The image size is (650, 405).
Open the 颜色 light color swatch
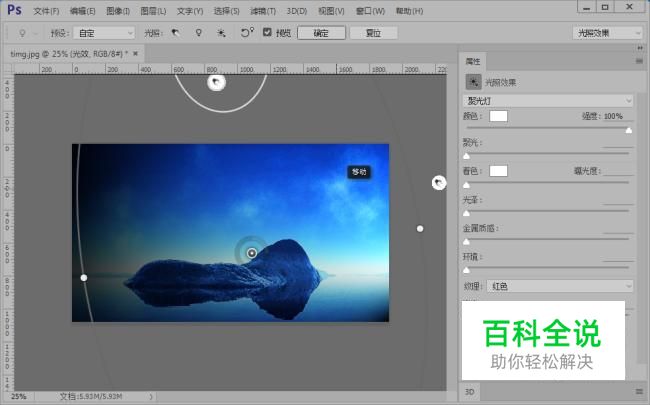[498, 116]
